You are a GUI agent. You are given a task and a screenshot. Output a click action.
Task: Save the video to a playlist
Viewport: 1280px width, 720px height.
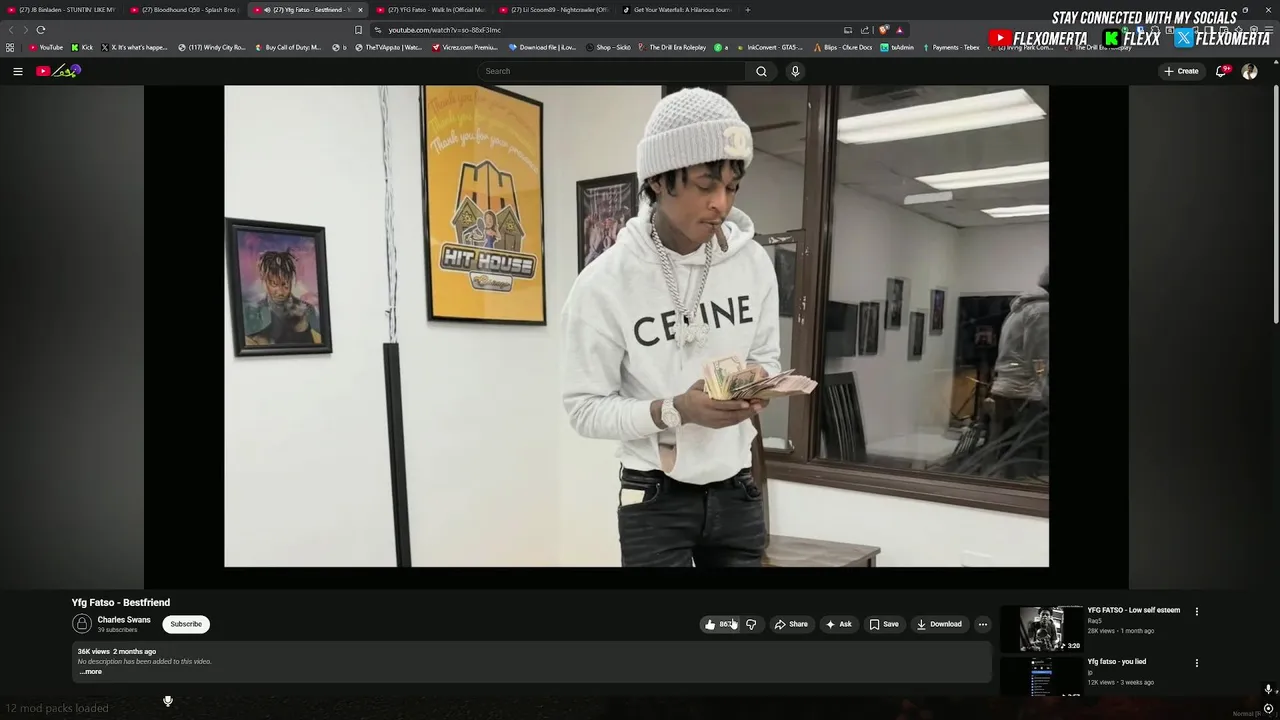click(x=884, y=624)
